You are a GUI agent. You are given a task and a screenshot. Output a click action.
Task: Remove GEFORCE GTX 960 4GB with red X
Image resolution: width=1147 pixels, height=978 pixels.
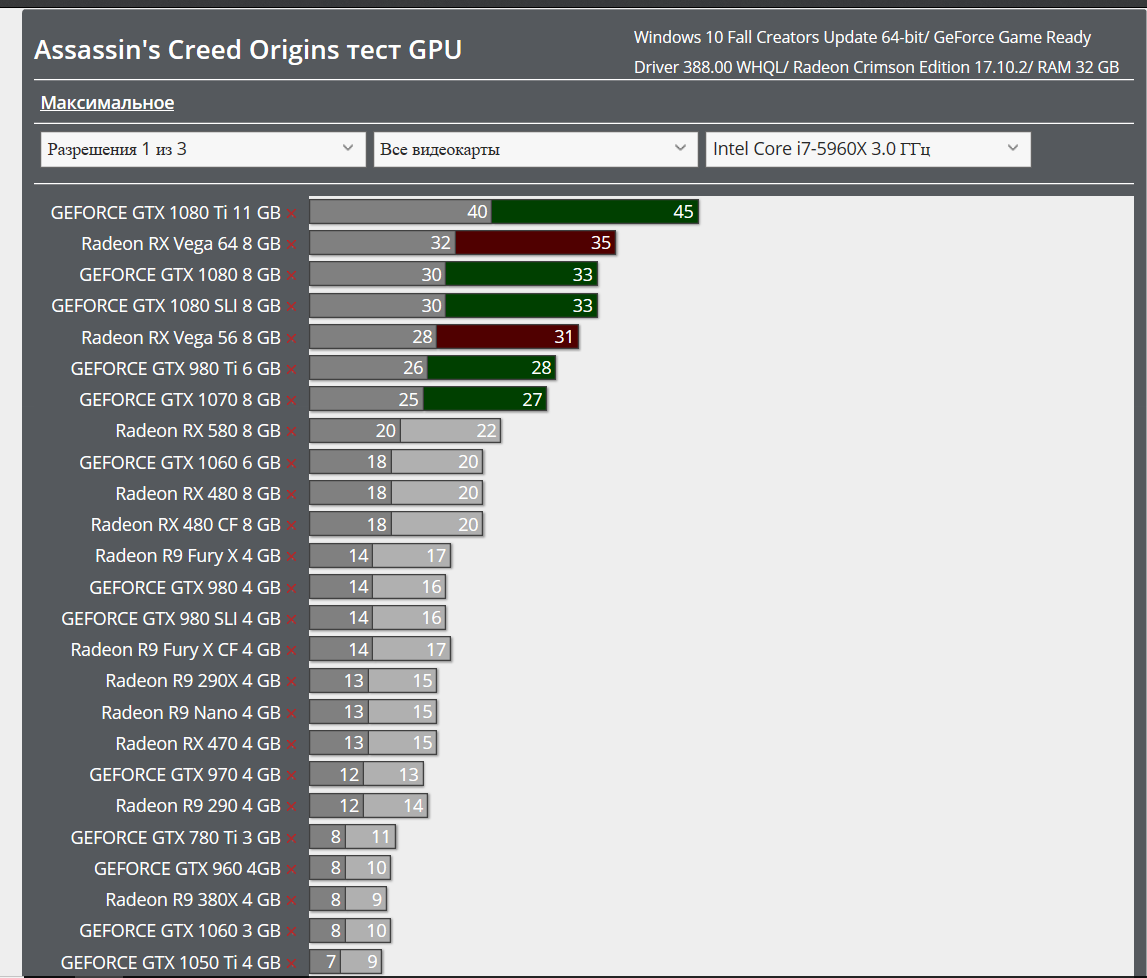292,870
